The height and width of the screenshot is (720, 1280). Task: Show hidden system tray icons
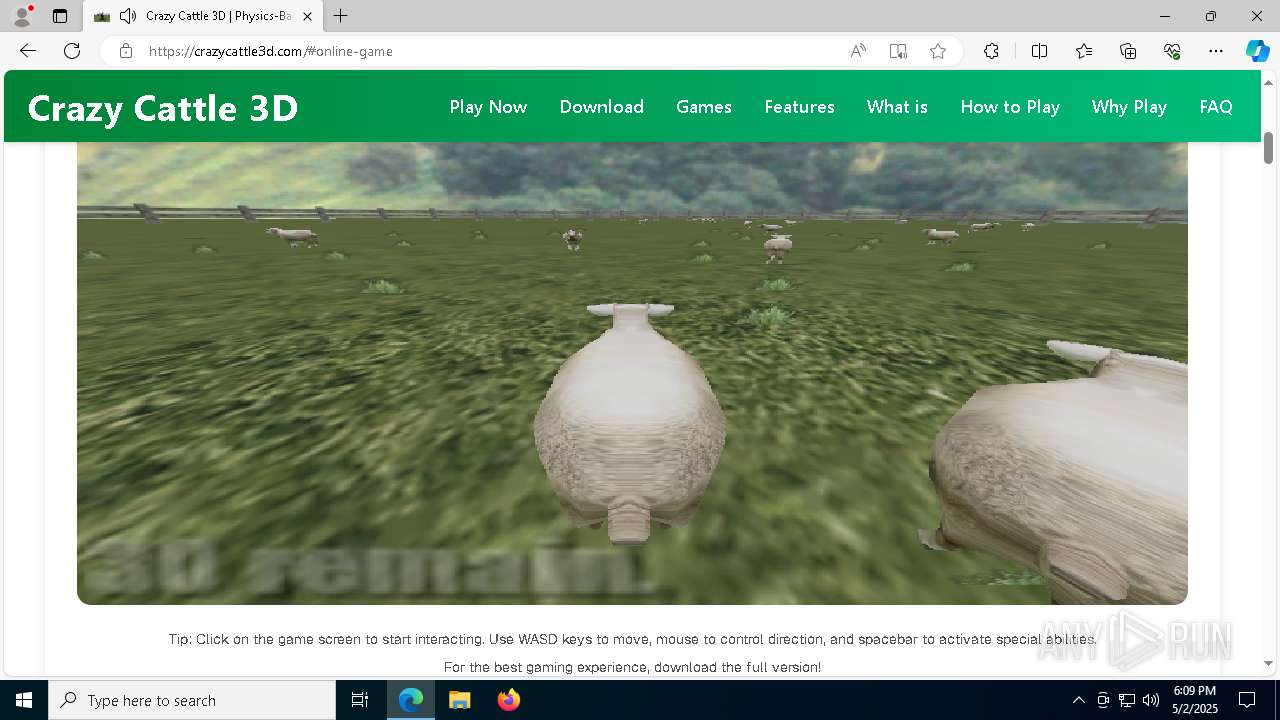1078,700
